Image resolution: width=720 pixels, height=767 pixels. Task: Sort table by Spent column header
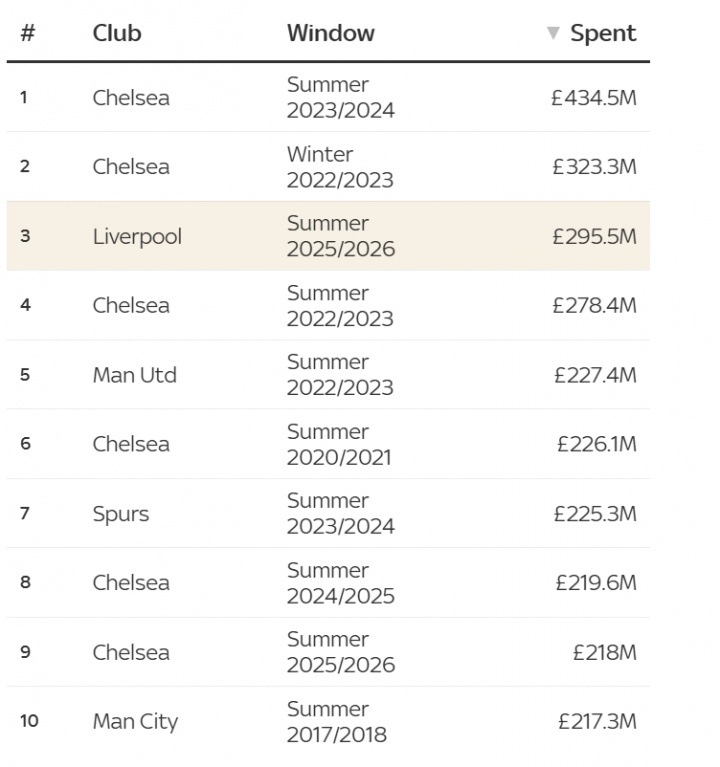[602, 33]
